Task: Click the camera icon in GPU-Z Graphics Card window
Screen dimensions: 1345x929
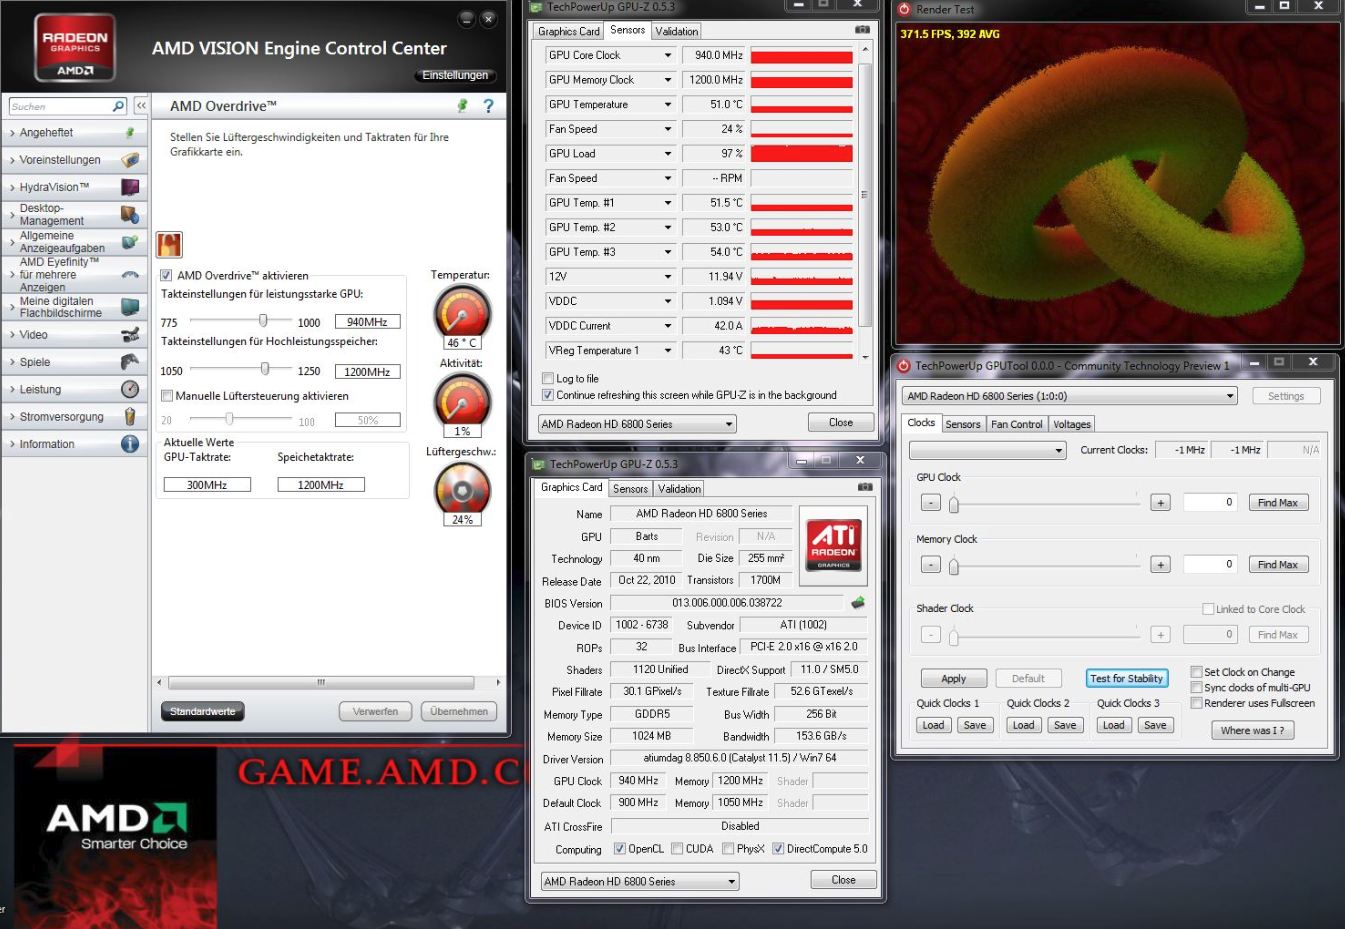Action: (x=865, y=487)
